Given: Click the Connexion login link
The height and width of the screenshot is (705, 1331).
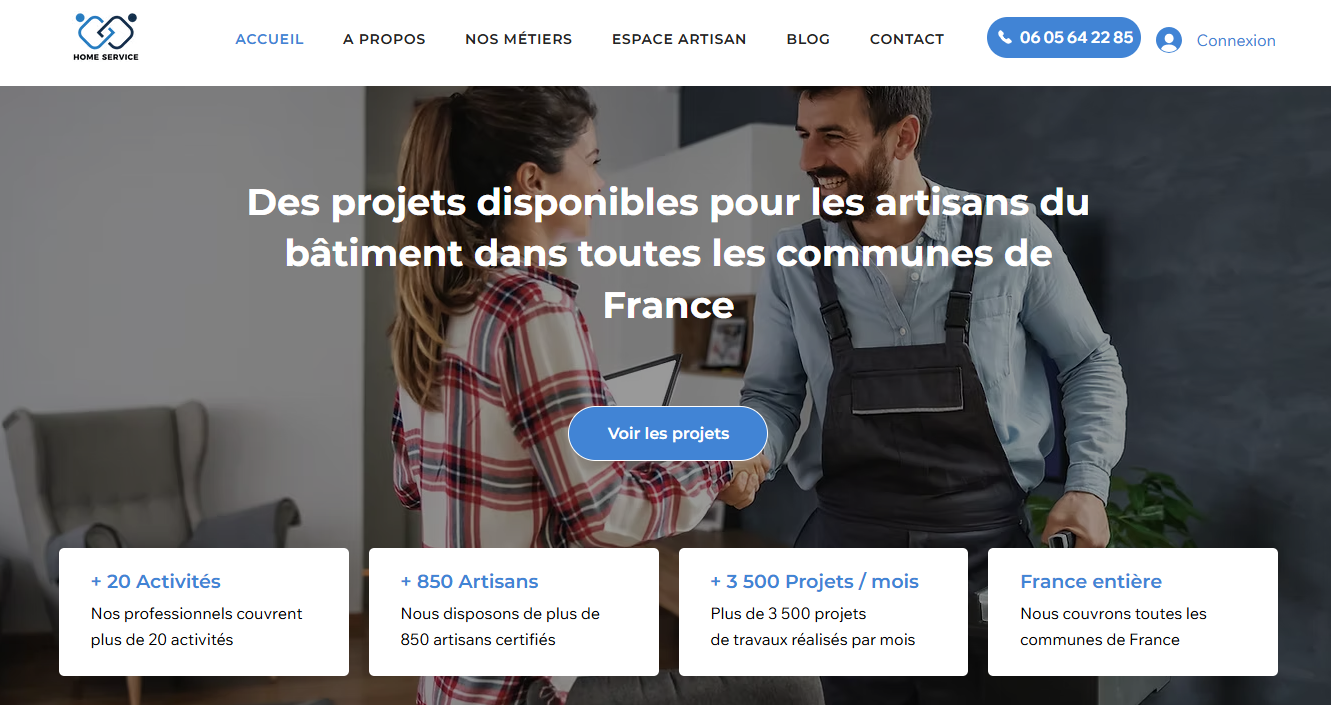Looking at the screenshot, I should [x=1236, y=41].
